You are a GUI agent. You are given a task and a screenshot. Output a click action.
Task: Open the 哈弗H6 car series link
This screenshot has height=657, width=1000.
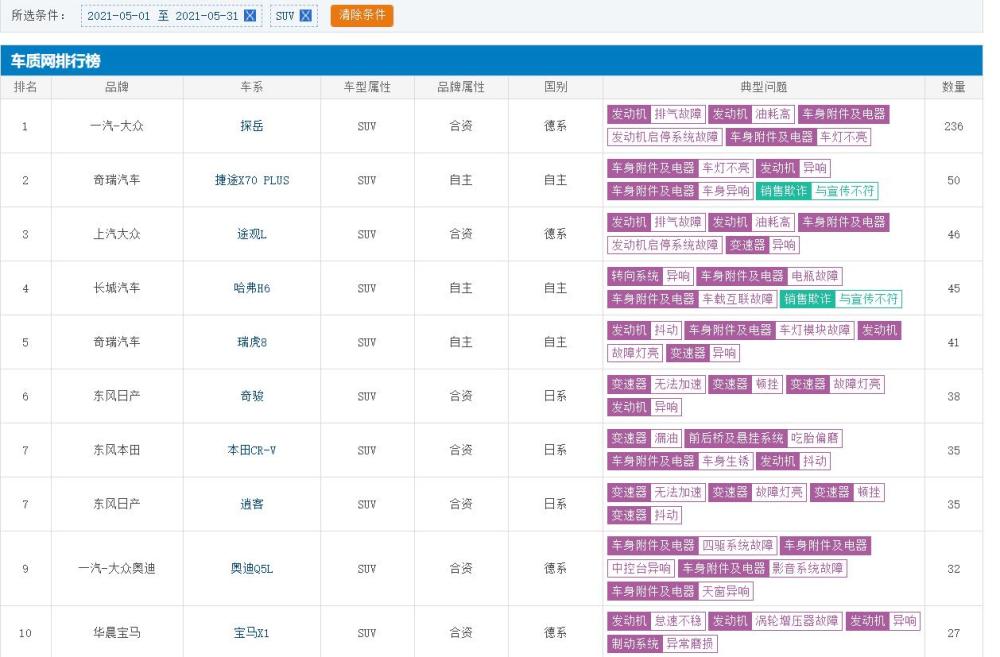(x=252, y=288)
